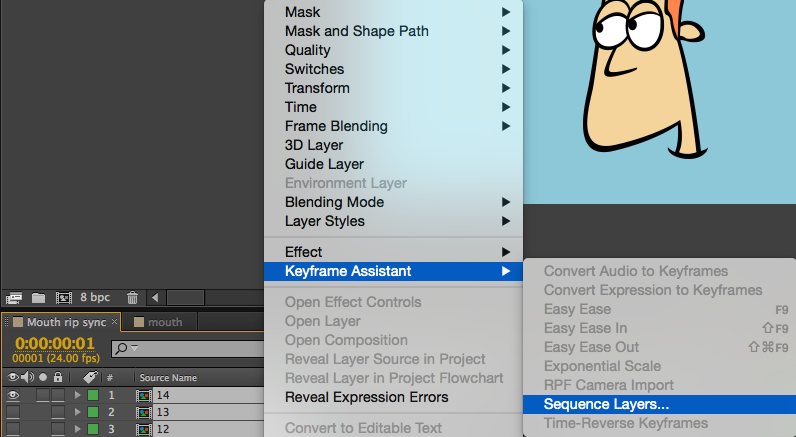796x437 pixels.
Task: Click the Solo dot column header icon
Action: click(x=43, y=377)
